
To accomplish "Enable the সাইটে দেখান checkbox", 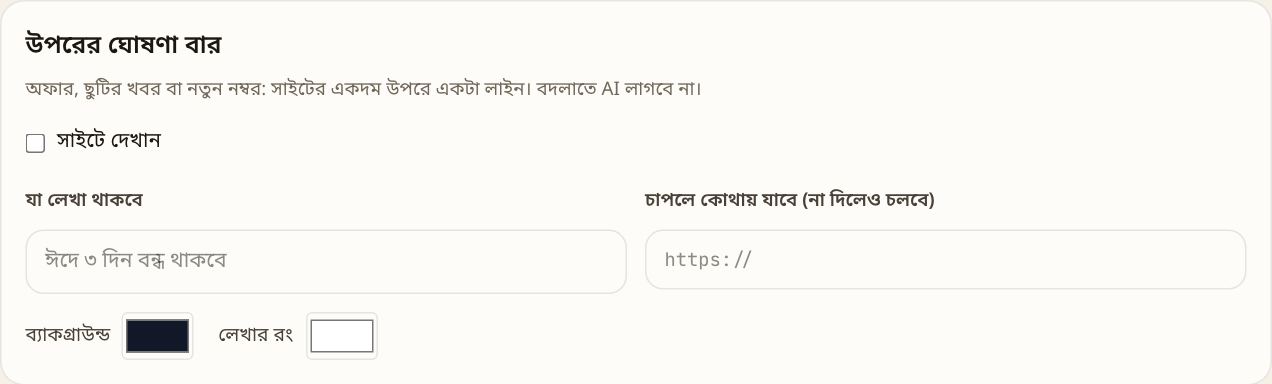I will (35, 143).
